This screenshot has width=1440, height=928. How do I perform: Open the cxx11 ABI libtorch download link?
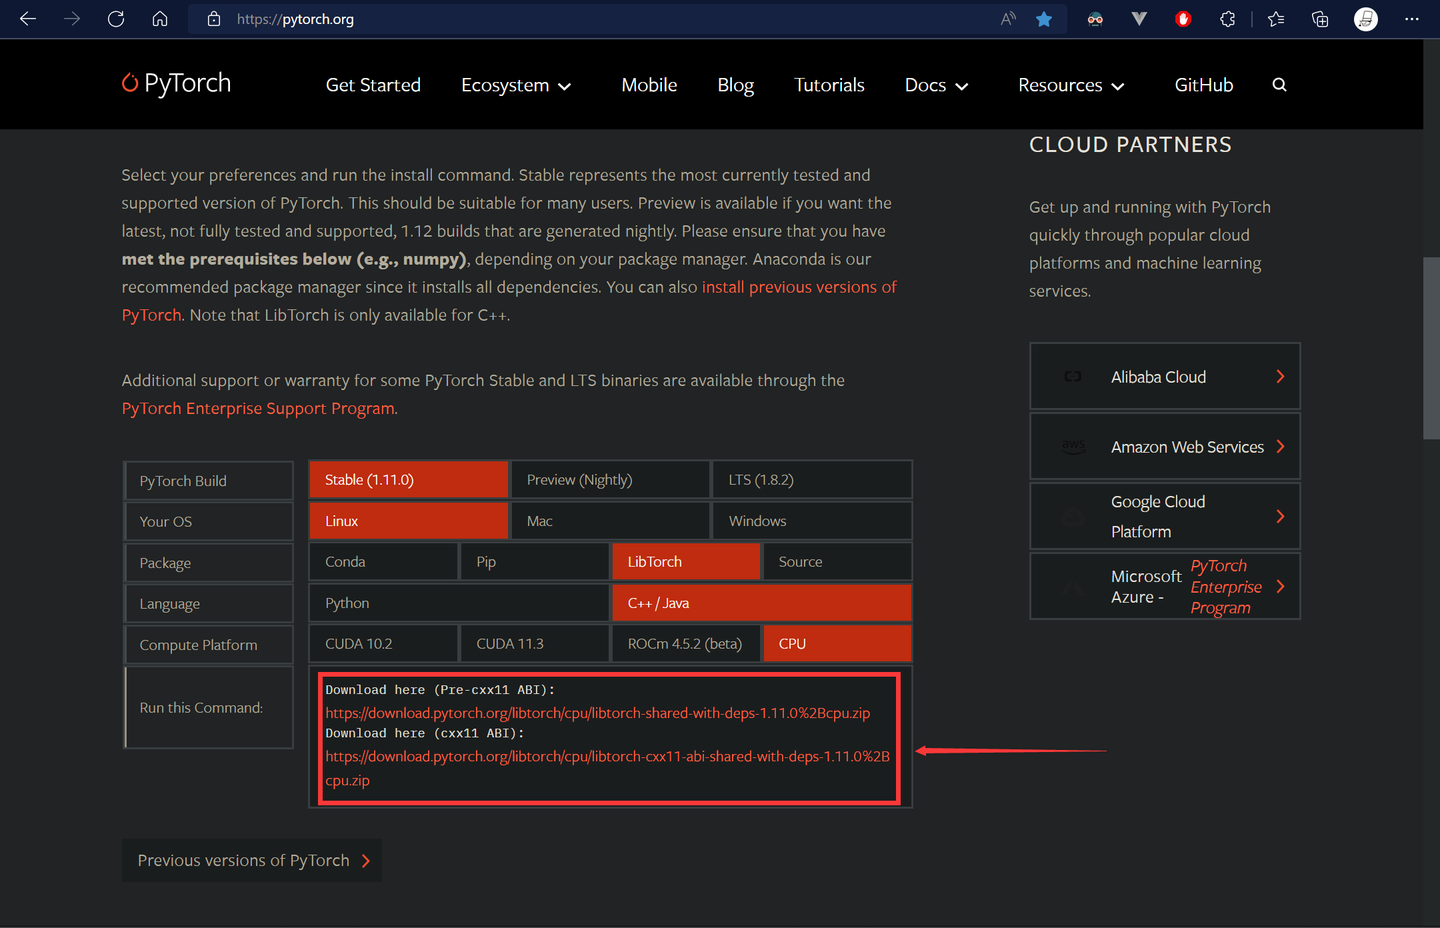pyautogui.click(x=607, y=768)
